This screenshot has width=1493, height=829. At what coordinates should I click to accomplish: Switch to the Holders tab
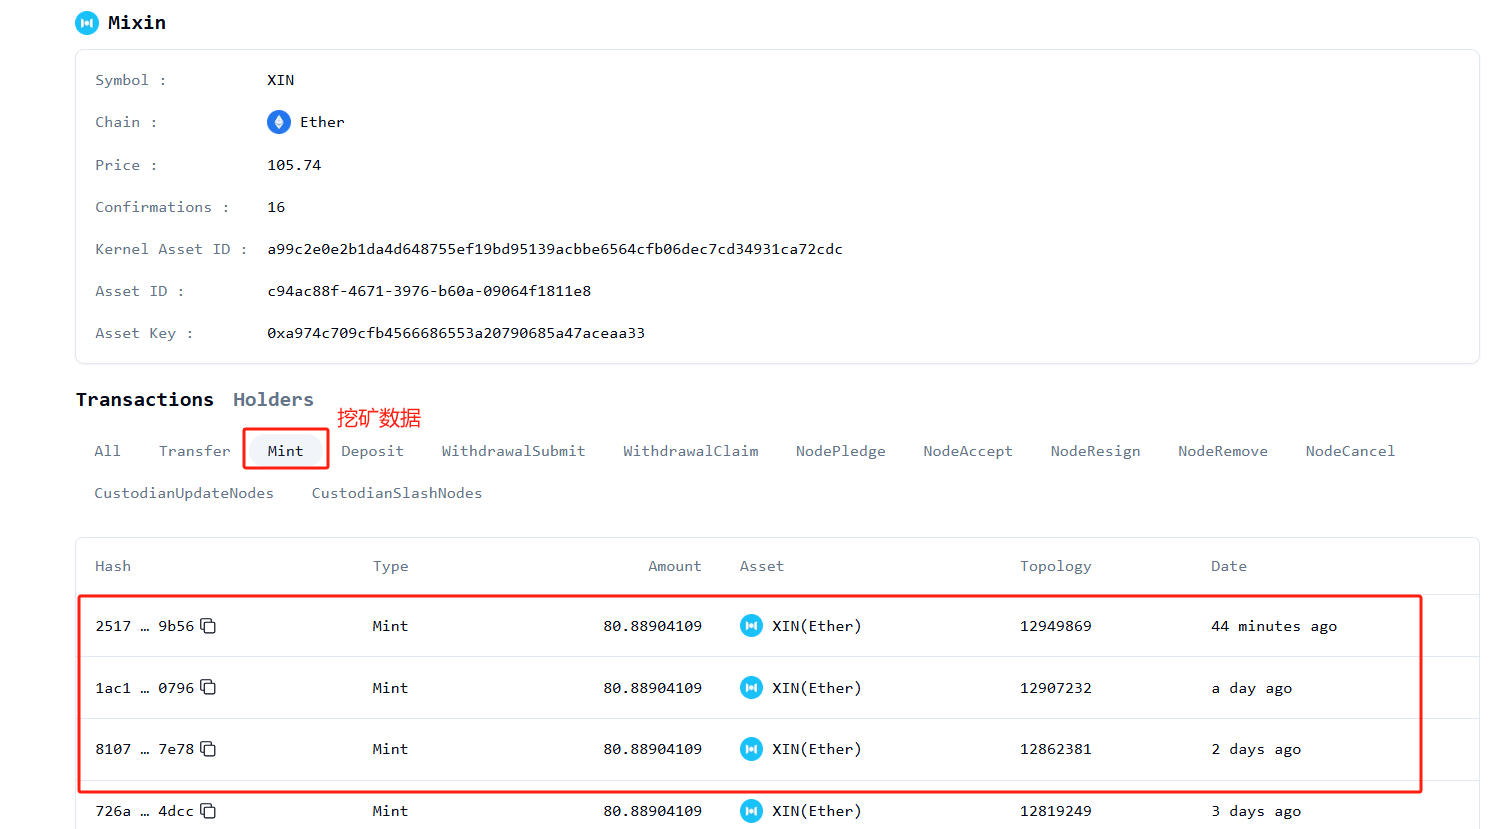pyautogui.click(x=273, y=400)
